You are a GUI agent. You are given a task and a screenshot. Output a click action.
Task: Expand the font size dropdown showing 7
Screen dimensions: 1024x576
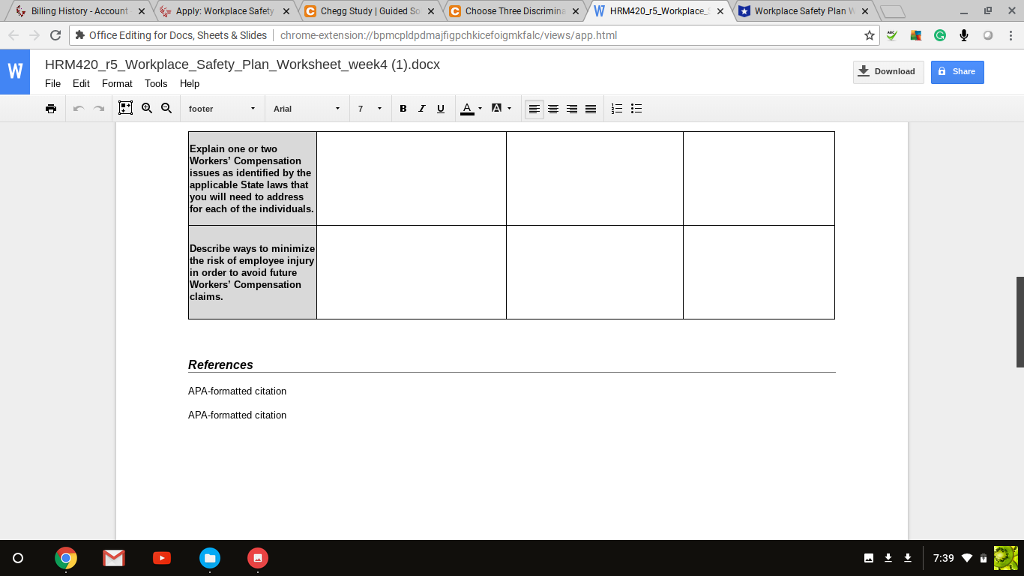[x=370, y=108]
